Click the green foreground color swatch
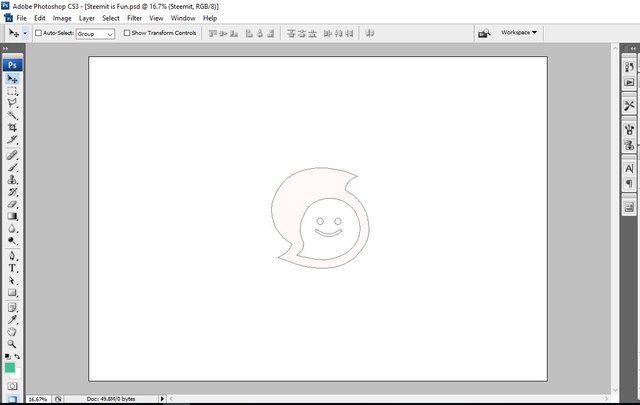 [9, 367]
